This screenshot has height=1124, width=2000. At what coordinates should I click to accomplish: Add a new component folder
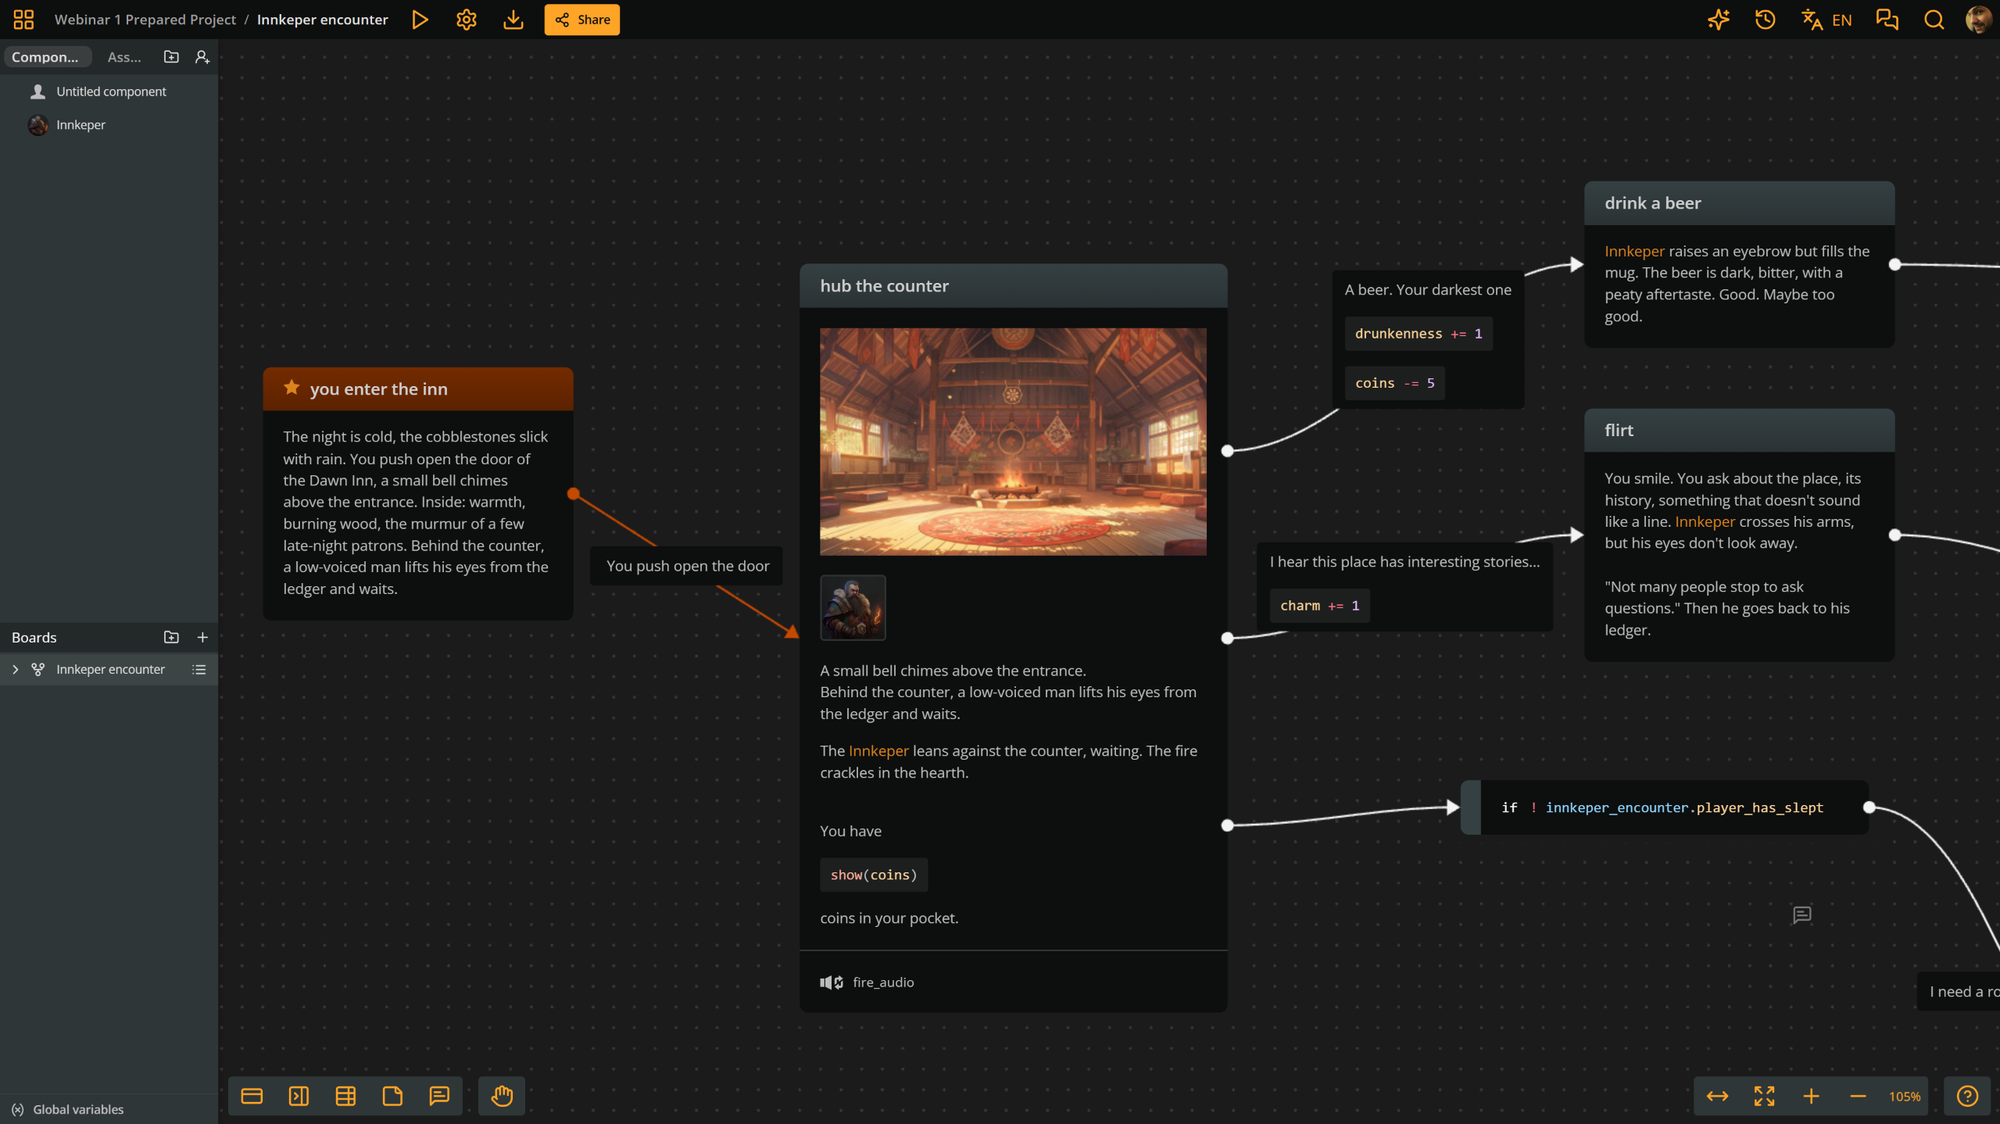pos(171,57)
